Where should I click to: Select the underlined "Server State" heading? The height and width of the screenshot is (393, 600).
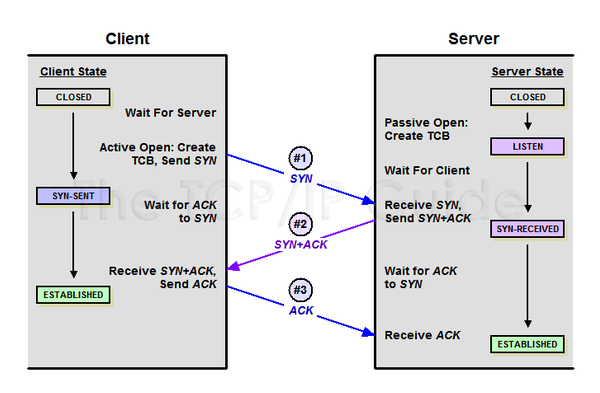point(527,72)
